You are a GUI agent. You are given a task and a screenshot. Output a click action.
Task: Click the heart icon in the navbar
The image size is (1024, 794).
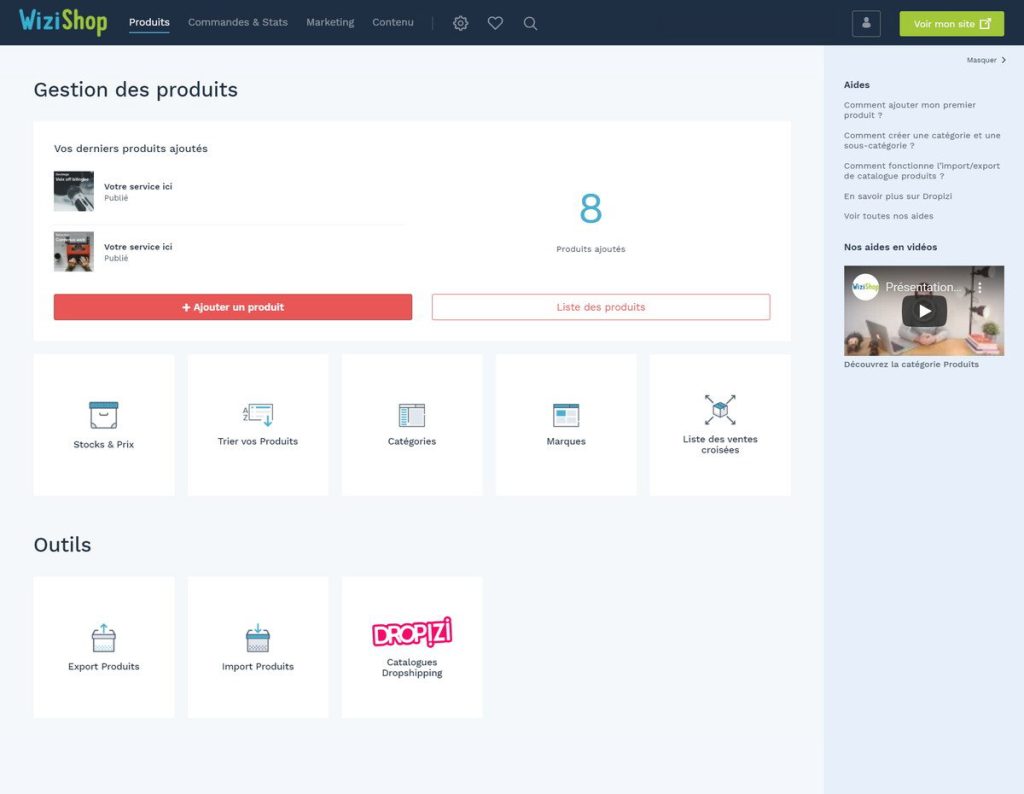[495, 22]
